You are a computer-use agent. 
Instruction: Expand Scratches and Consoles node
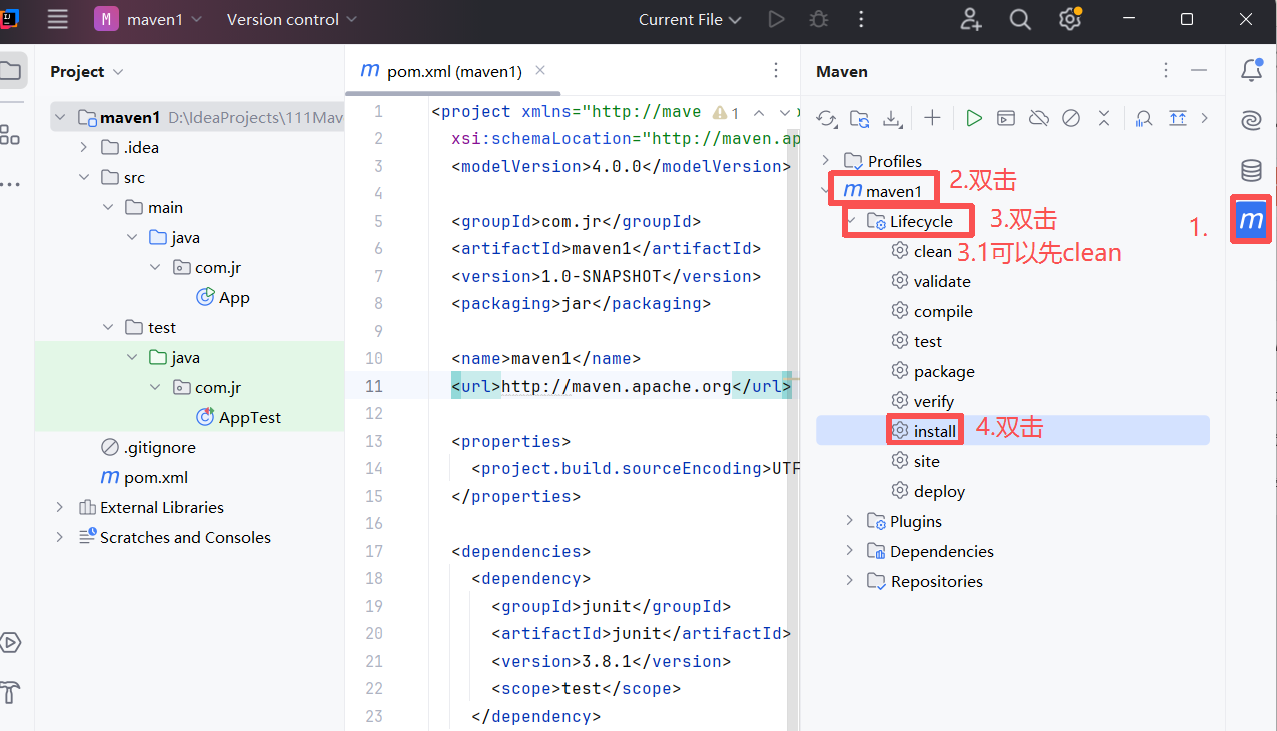(x=61, y=537)
